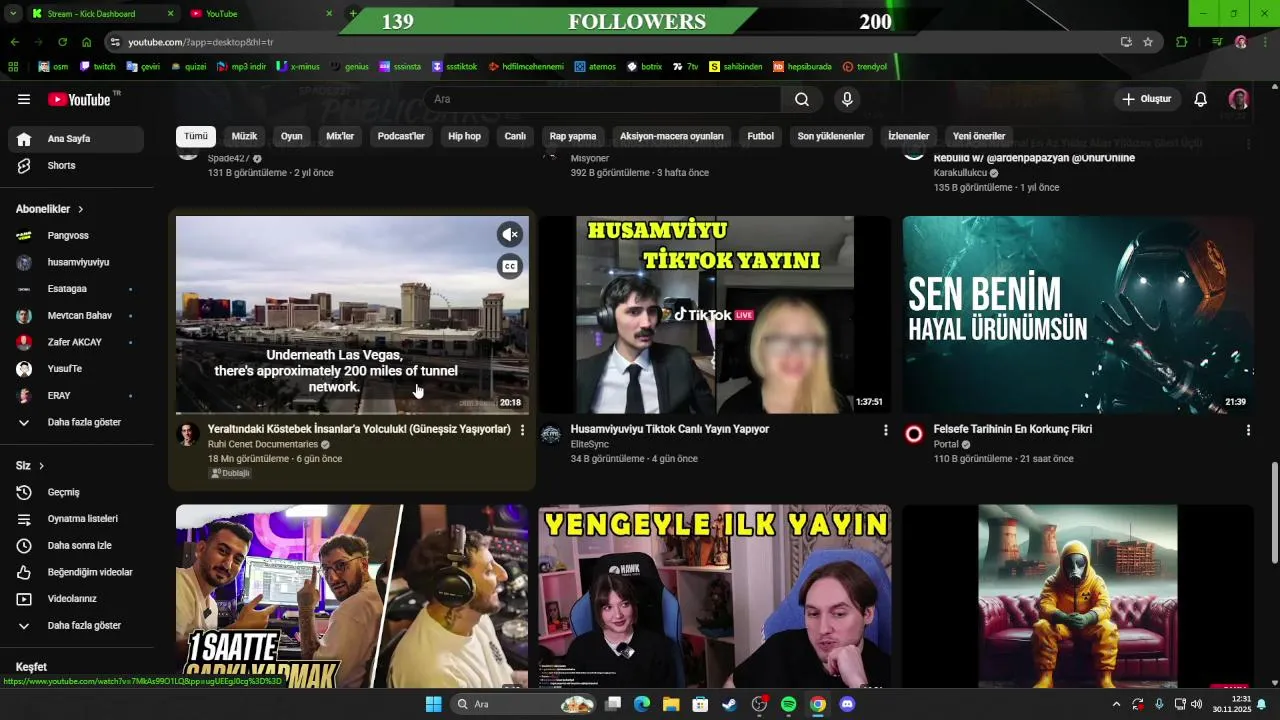Open the sahibinden bookmark
This screenshot has height=720, width=1280.
coord(736,67)
